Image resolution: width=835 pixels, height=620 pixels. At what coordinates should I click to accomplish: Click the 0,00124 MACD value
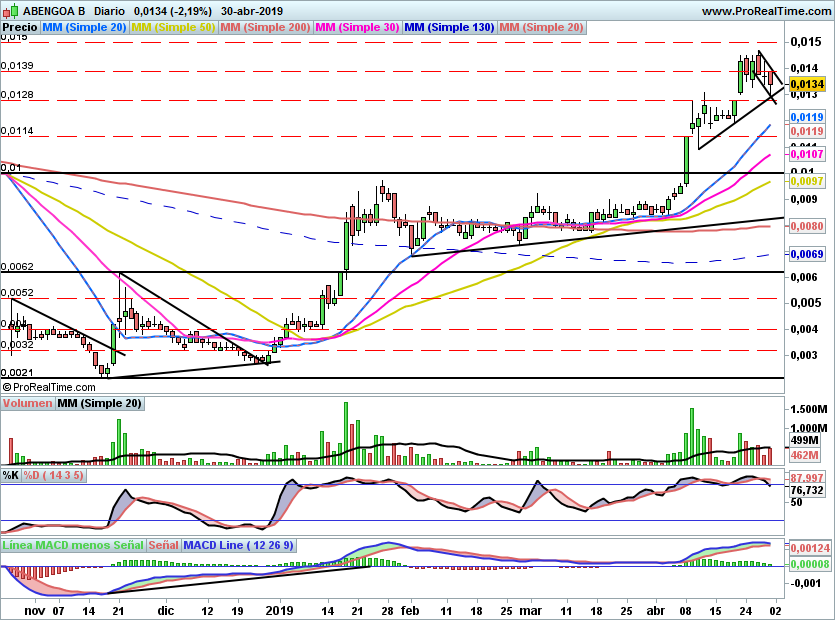coord(809,548)
